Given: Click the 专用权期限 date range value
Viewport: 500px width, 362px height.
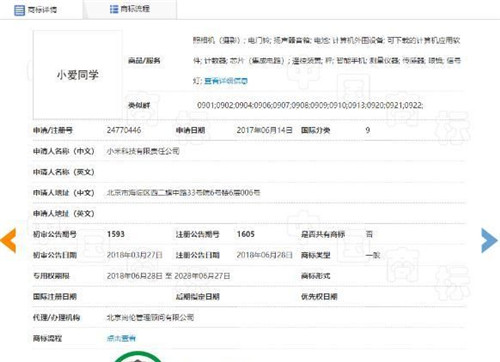Looking at the screenshot, I should (x=168, y=276).
